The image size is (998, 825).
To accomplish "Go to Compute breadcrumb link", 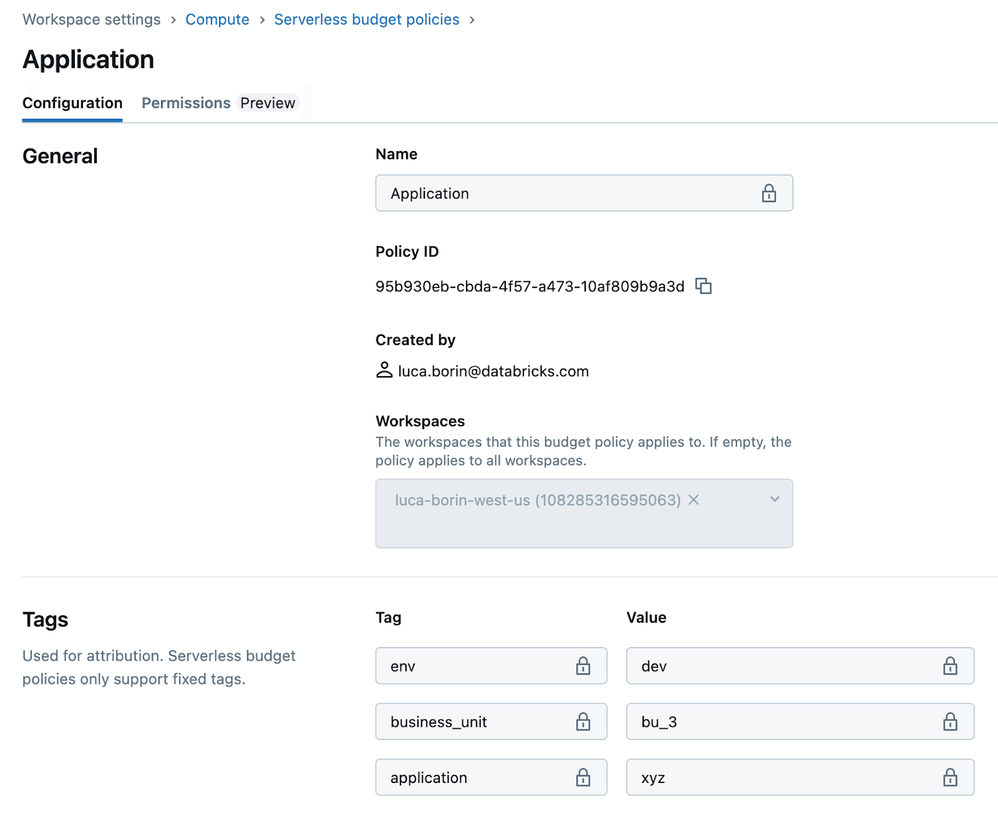I will click(217, 20).
